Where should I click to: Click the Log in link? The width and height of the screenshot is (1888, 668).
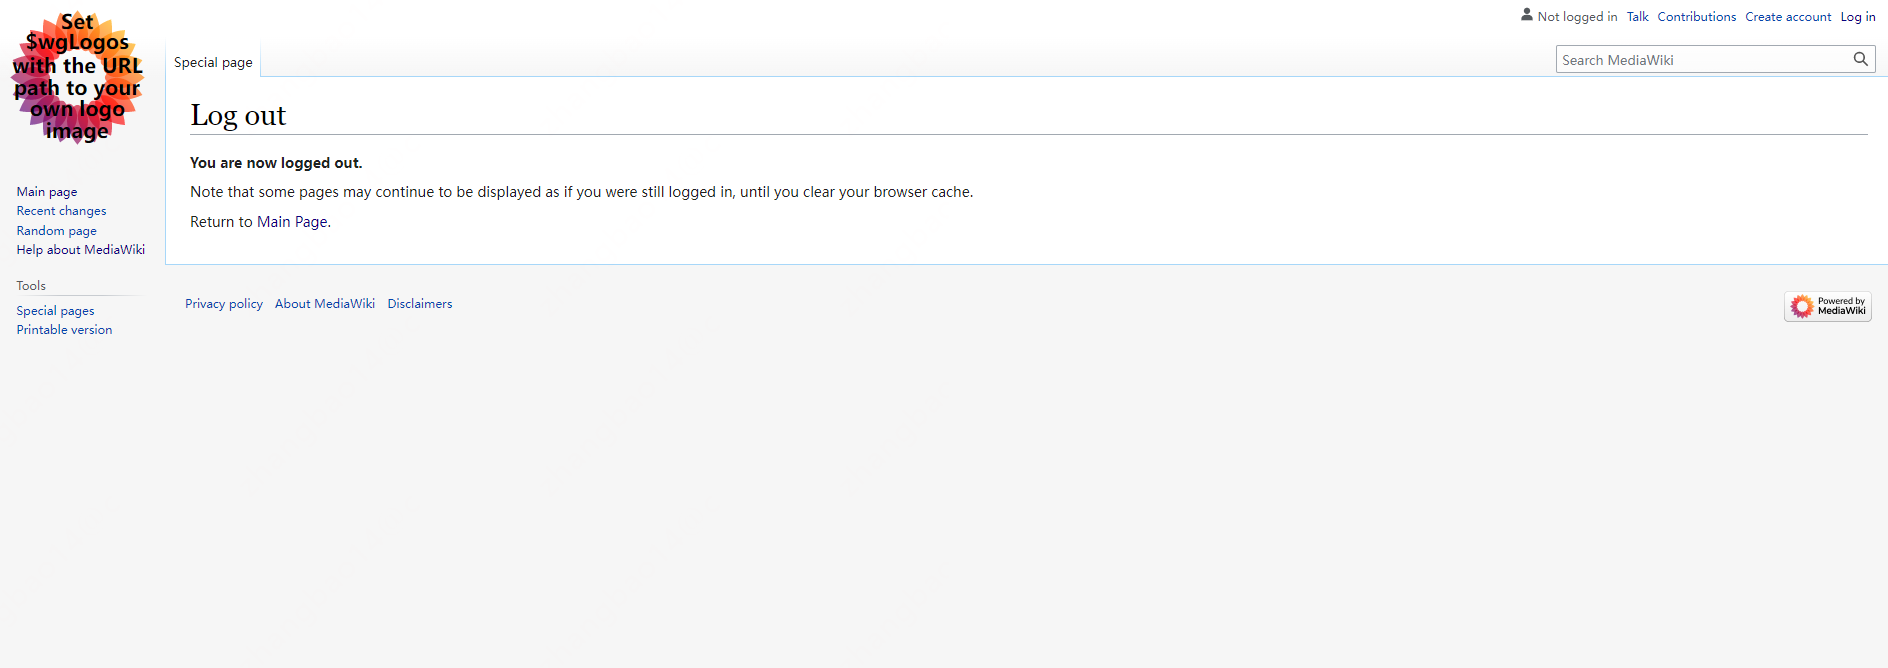[x=1858, y=17]
